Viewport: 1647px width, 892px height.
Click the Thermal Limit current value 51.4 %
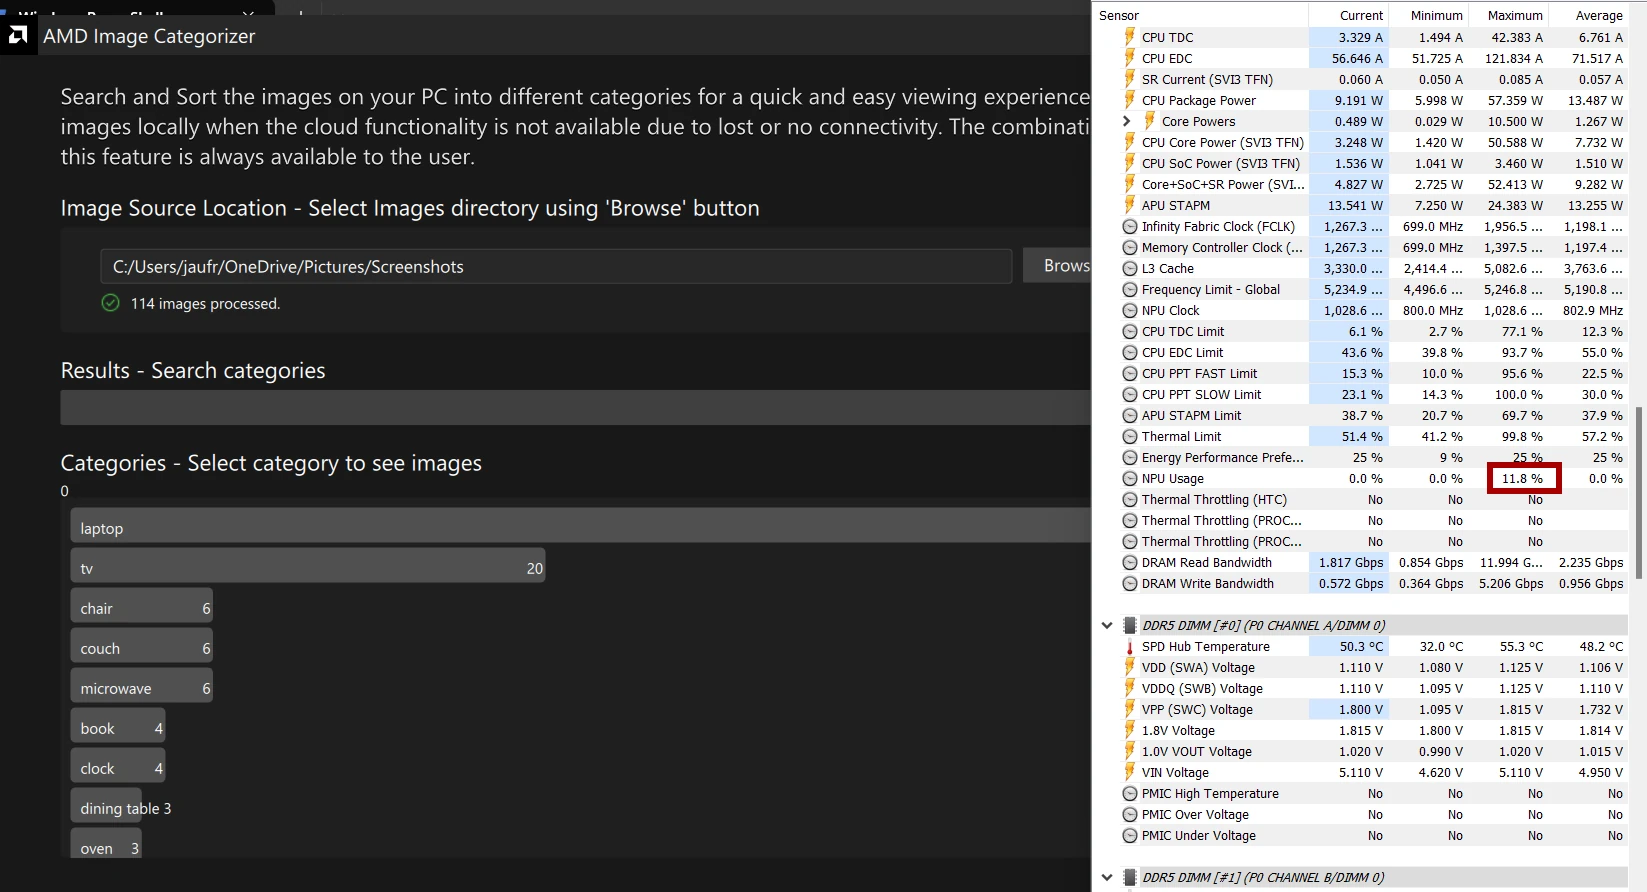tap(1362, 437)
